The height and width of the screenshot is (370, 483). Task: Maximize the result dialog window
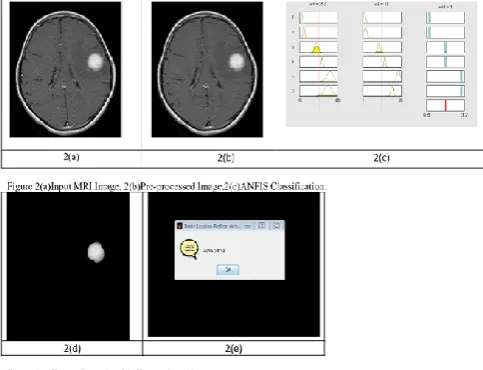coord(262,226)
